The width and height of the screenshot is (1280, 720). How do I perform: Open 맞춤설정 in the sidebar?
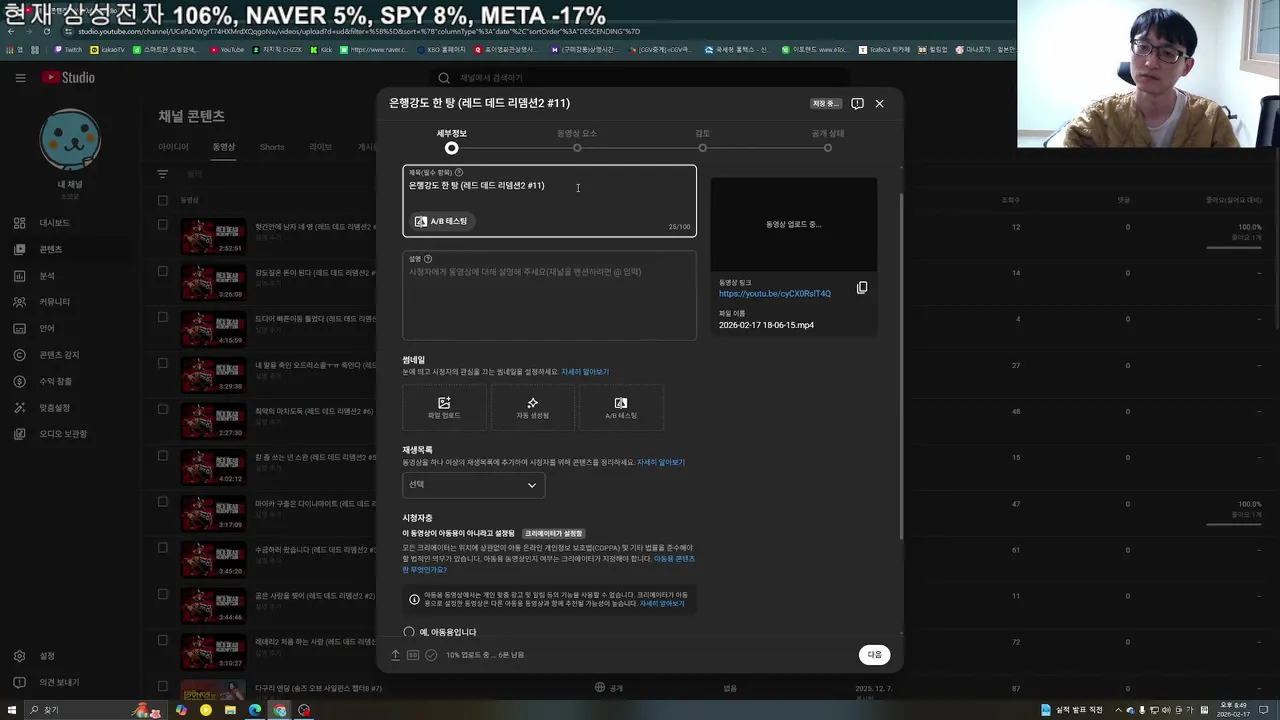[54, 408]
